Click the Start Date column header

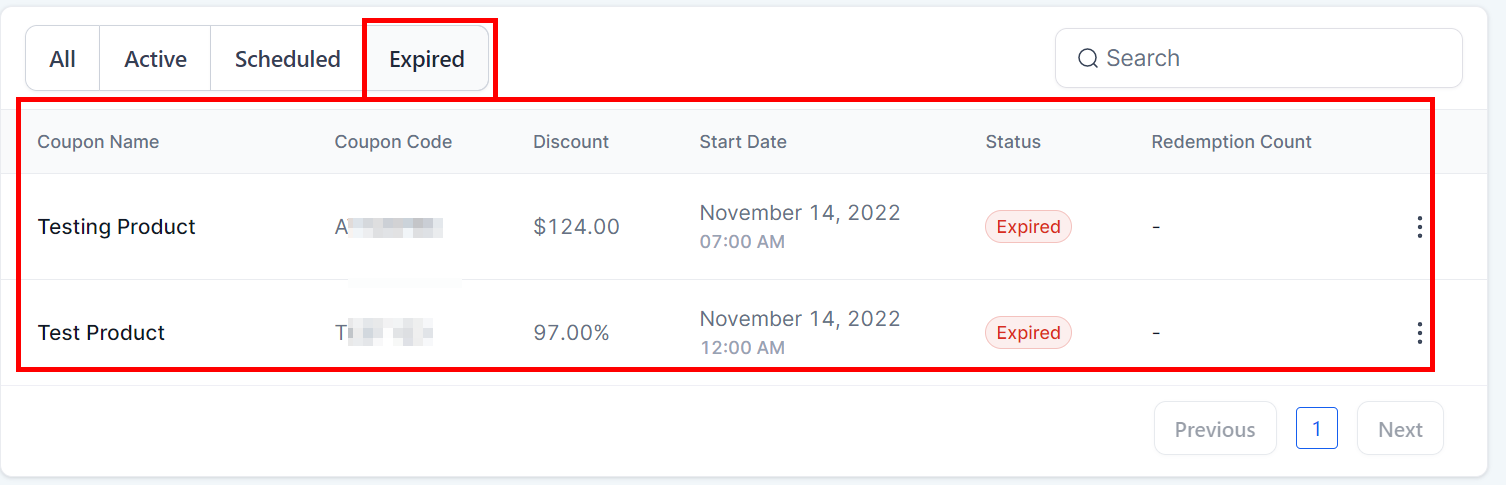743,142
